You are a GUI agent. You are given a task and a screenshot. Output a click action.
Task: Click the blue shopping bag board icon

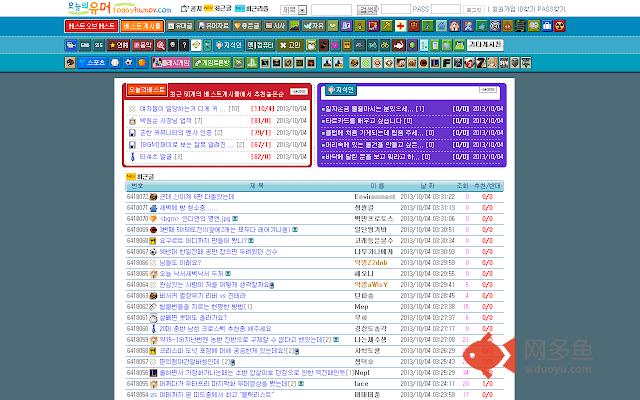click(x=547, y=26)
